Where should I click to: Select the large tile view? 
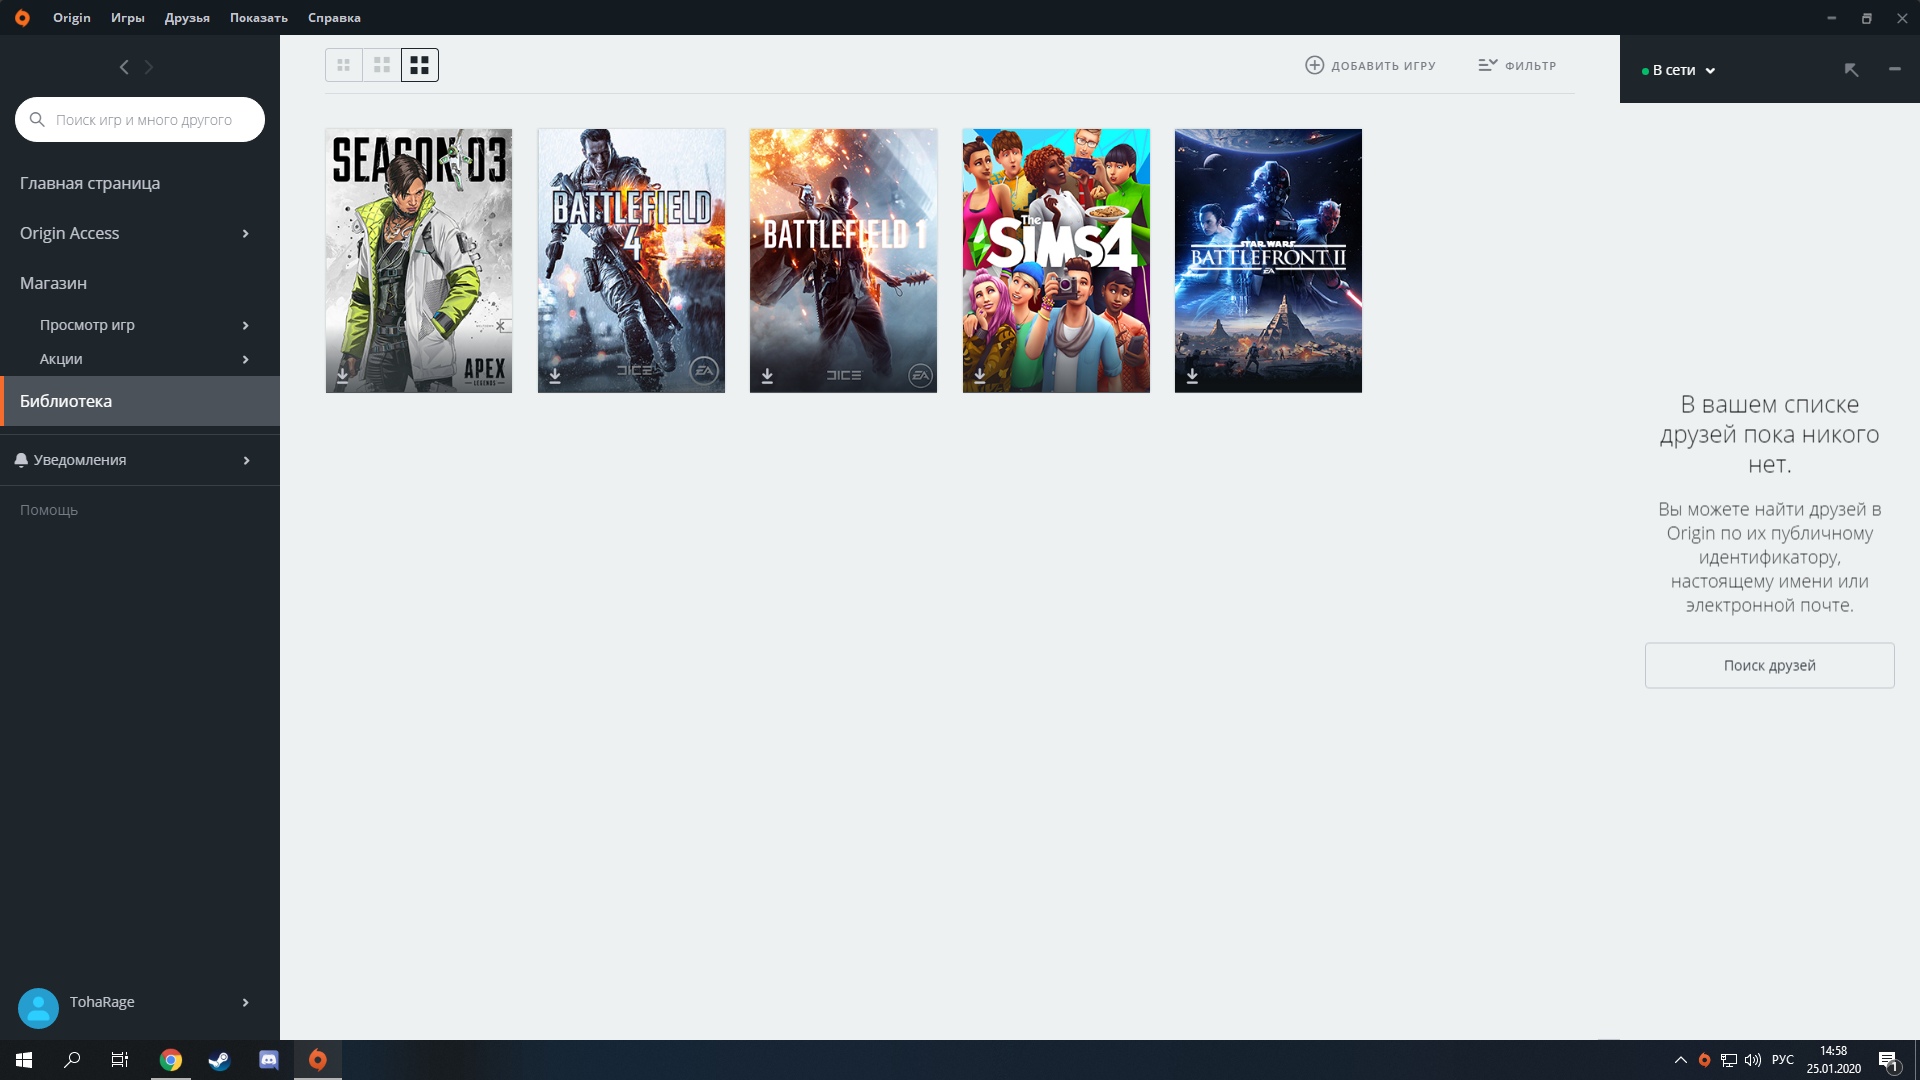click(x=420, y=65)
